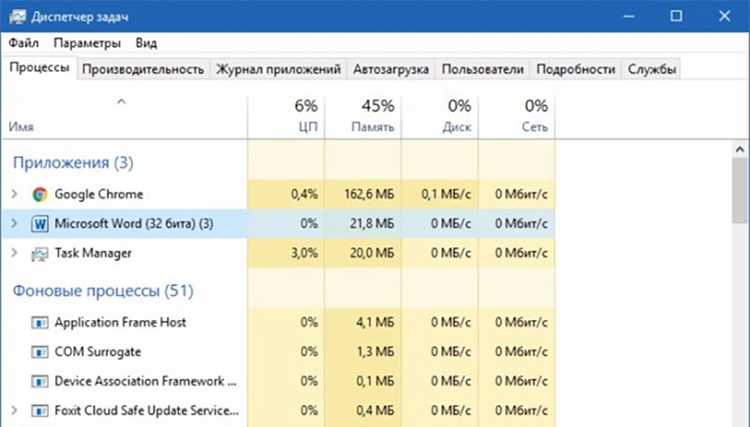Switch to the Автозагрузка tab

tap(391, 69)
